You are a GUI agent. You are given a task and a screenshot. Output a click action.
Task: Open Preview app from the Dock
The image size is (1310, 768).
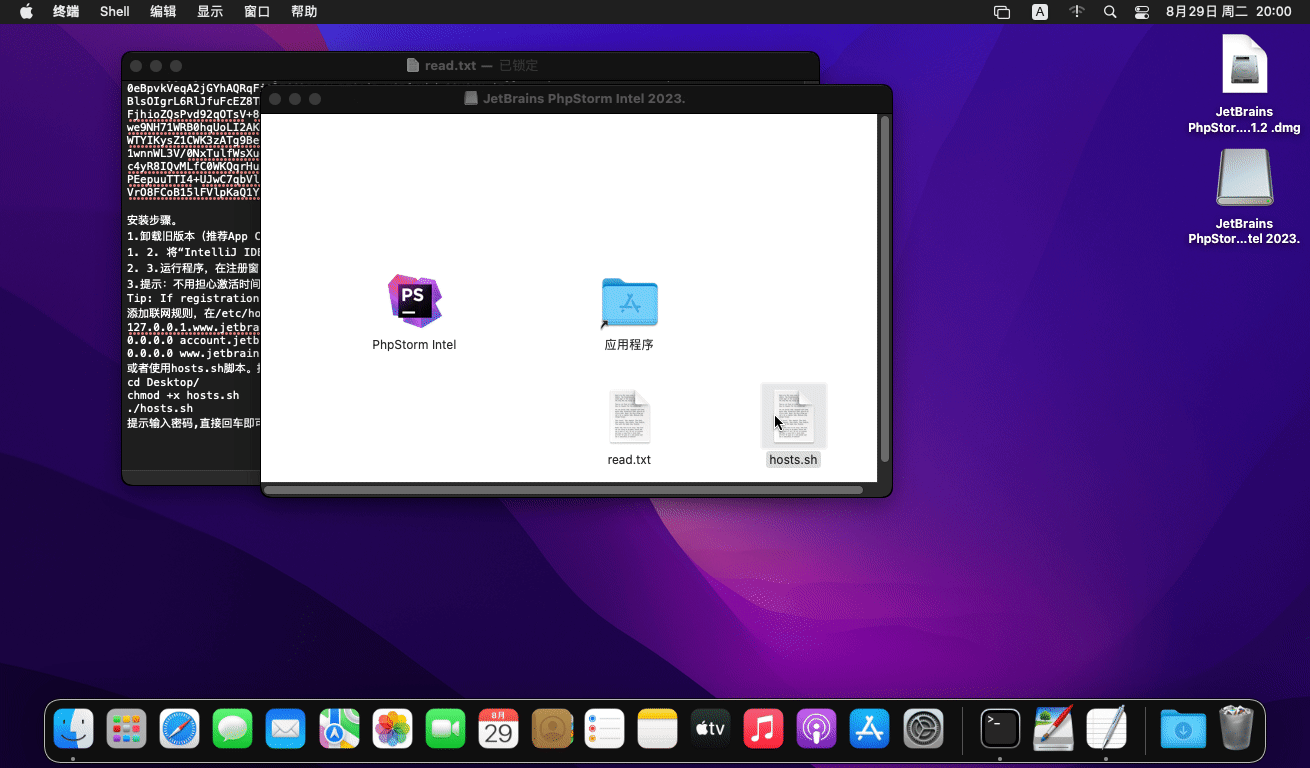click(1053, 729)
